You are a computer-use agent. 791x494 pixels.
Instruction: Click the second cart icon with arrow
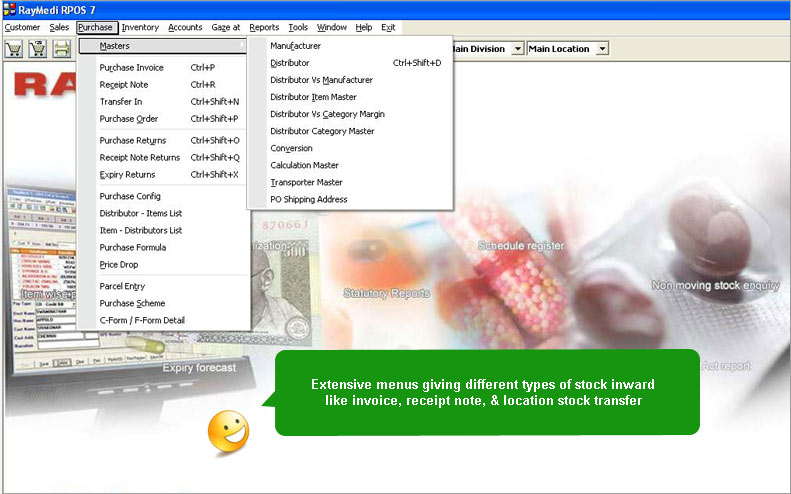click(x=38, y=48)
